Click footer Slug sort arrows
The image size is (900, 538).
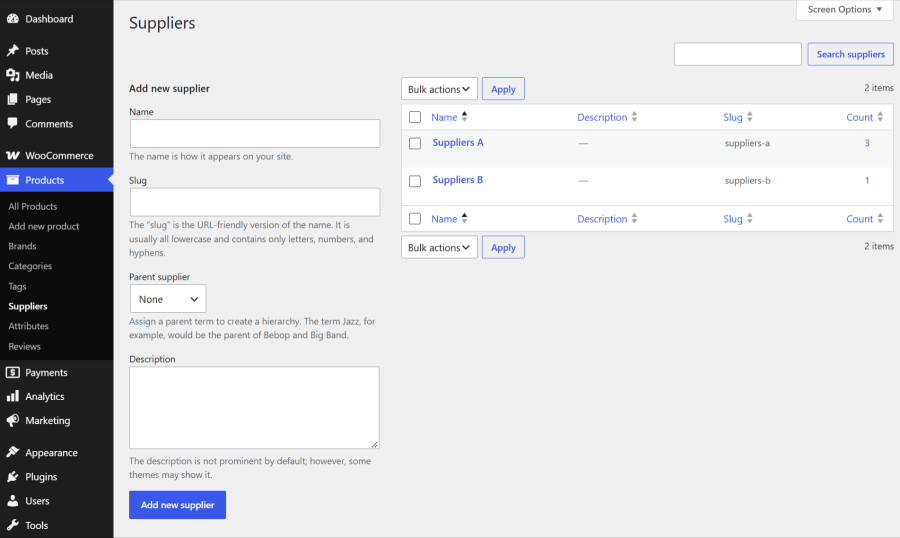click(x=750, y=218)
